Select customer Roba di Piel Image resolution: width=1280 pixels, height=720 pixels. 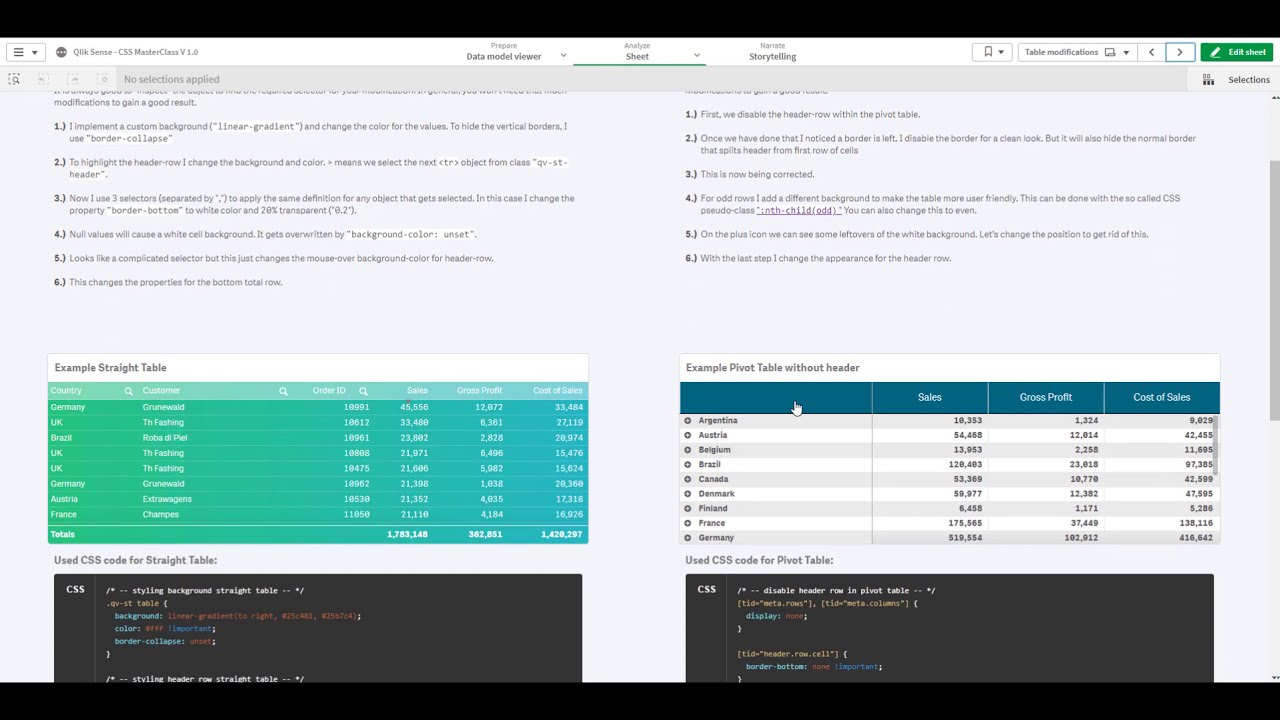pos(165,438)
